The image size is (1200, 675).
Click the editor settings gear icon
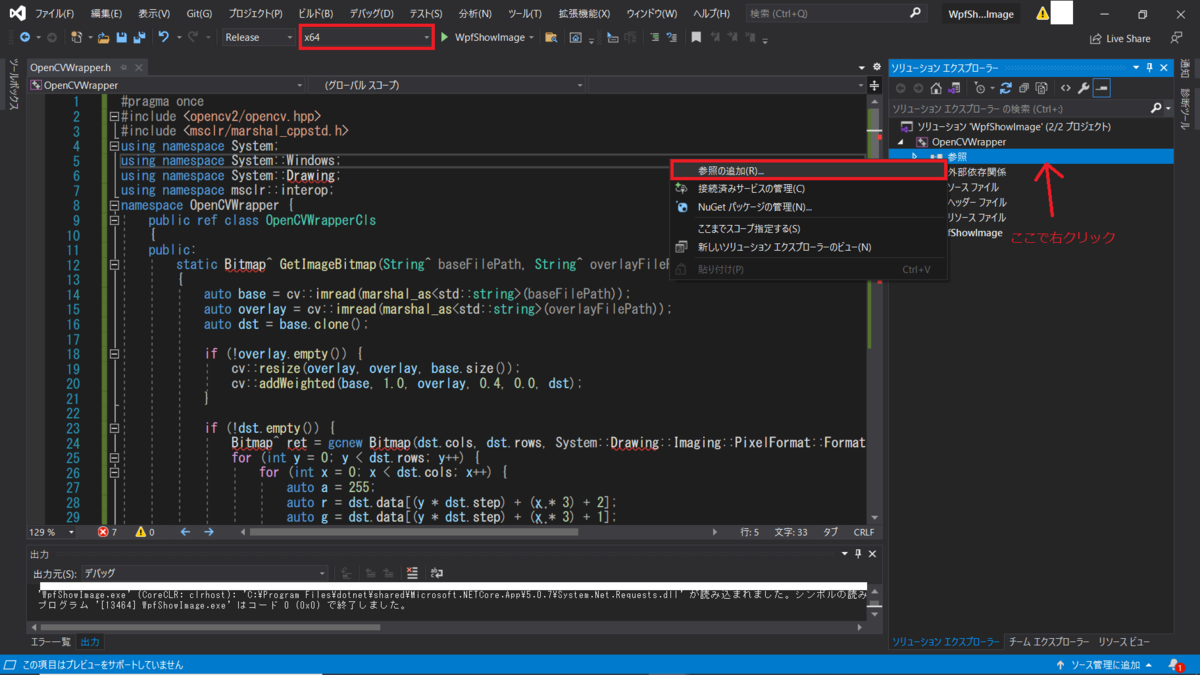click(877, 68)
